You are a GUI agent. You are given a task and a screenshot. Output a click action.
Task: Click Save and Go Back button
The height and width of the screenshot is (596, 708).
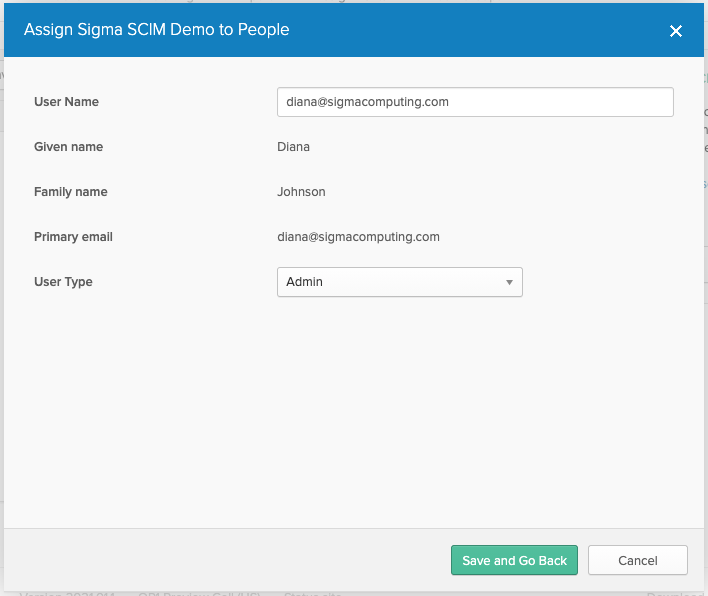514,560
